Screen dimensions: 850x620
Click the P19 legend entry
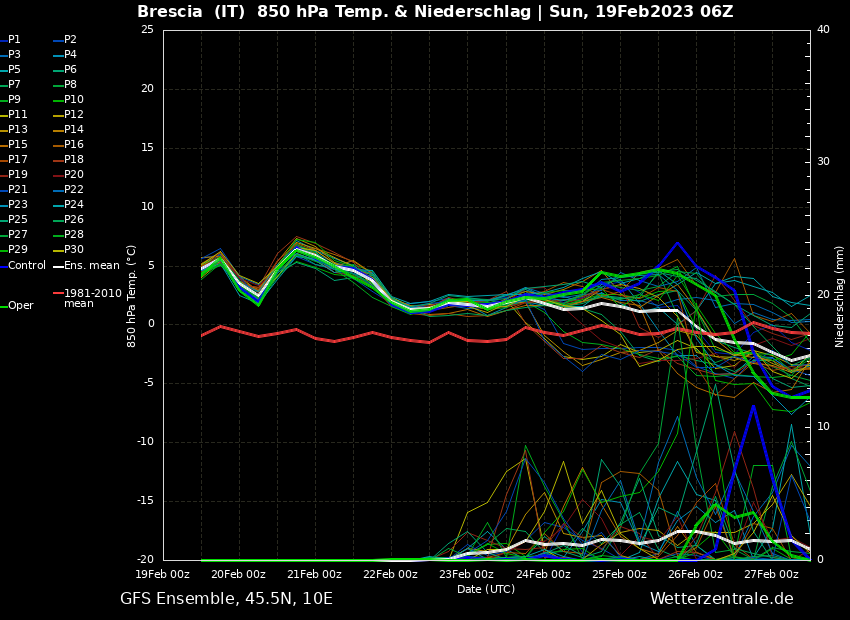coord(17,175)
